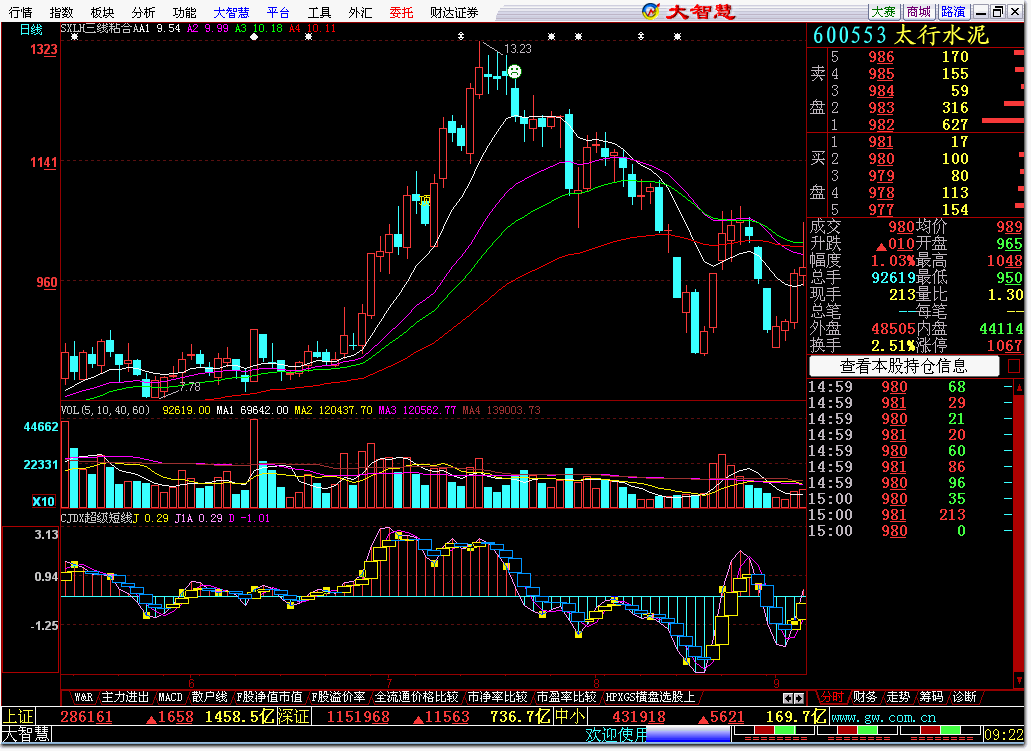1031x751 pixels.
Task: Open the 工具 menu
Action: pos(320,12)
